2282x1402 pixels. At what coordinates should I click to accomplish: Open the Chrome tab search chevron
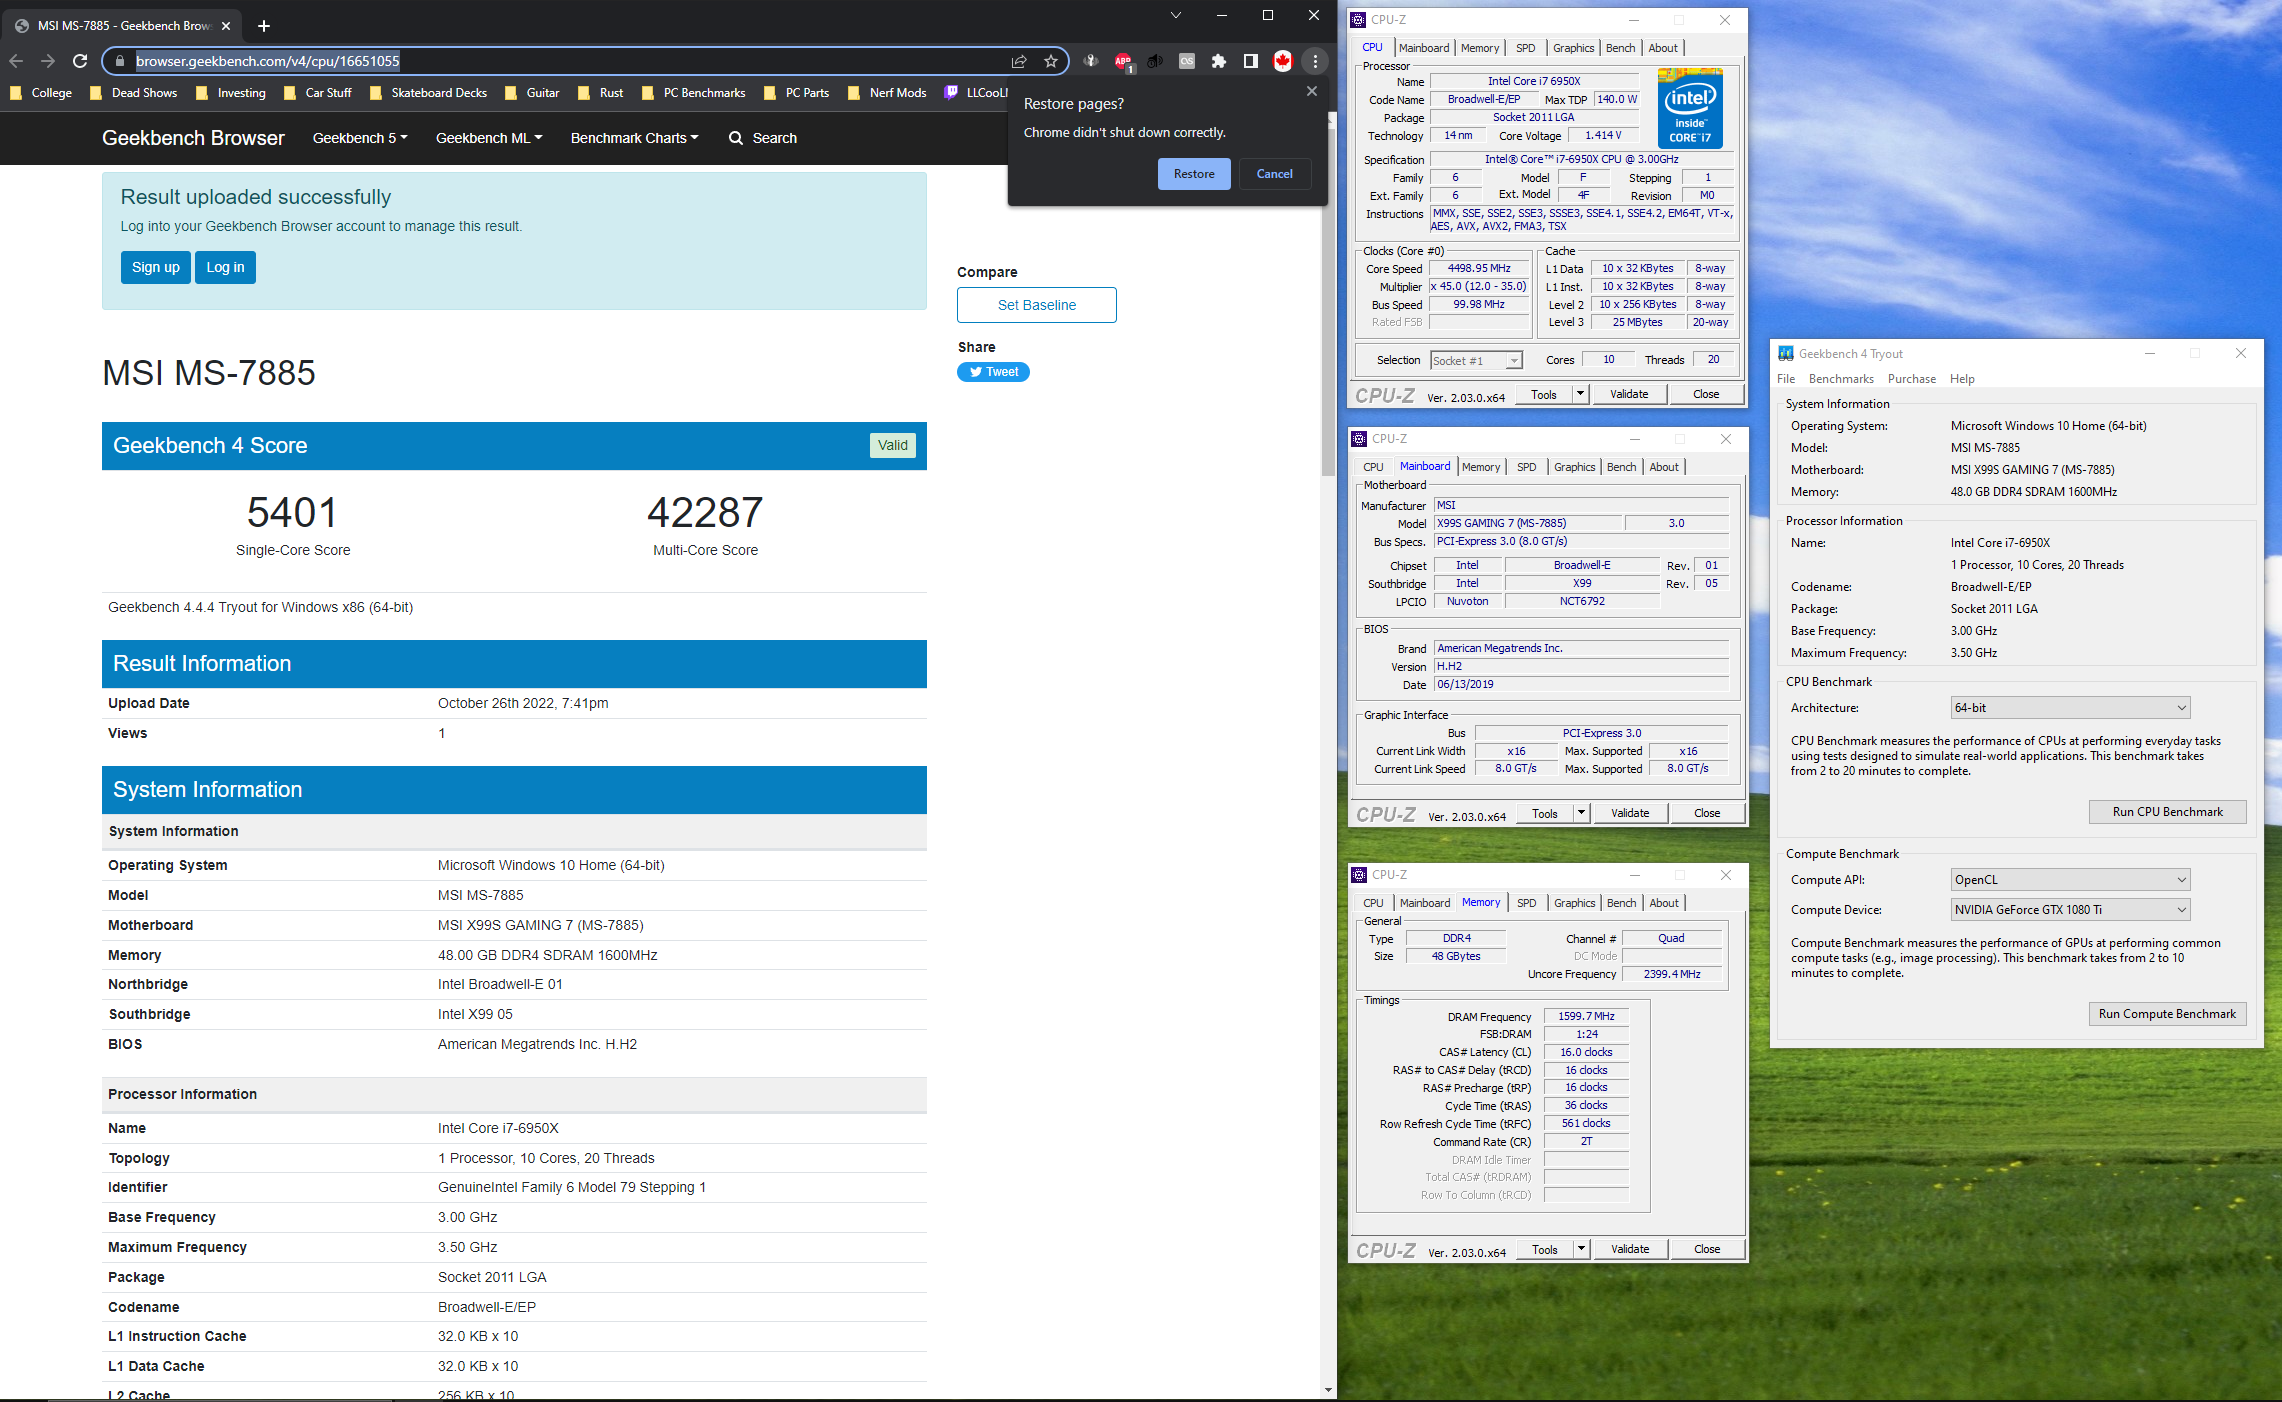1176,15
